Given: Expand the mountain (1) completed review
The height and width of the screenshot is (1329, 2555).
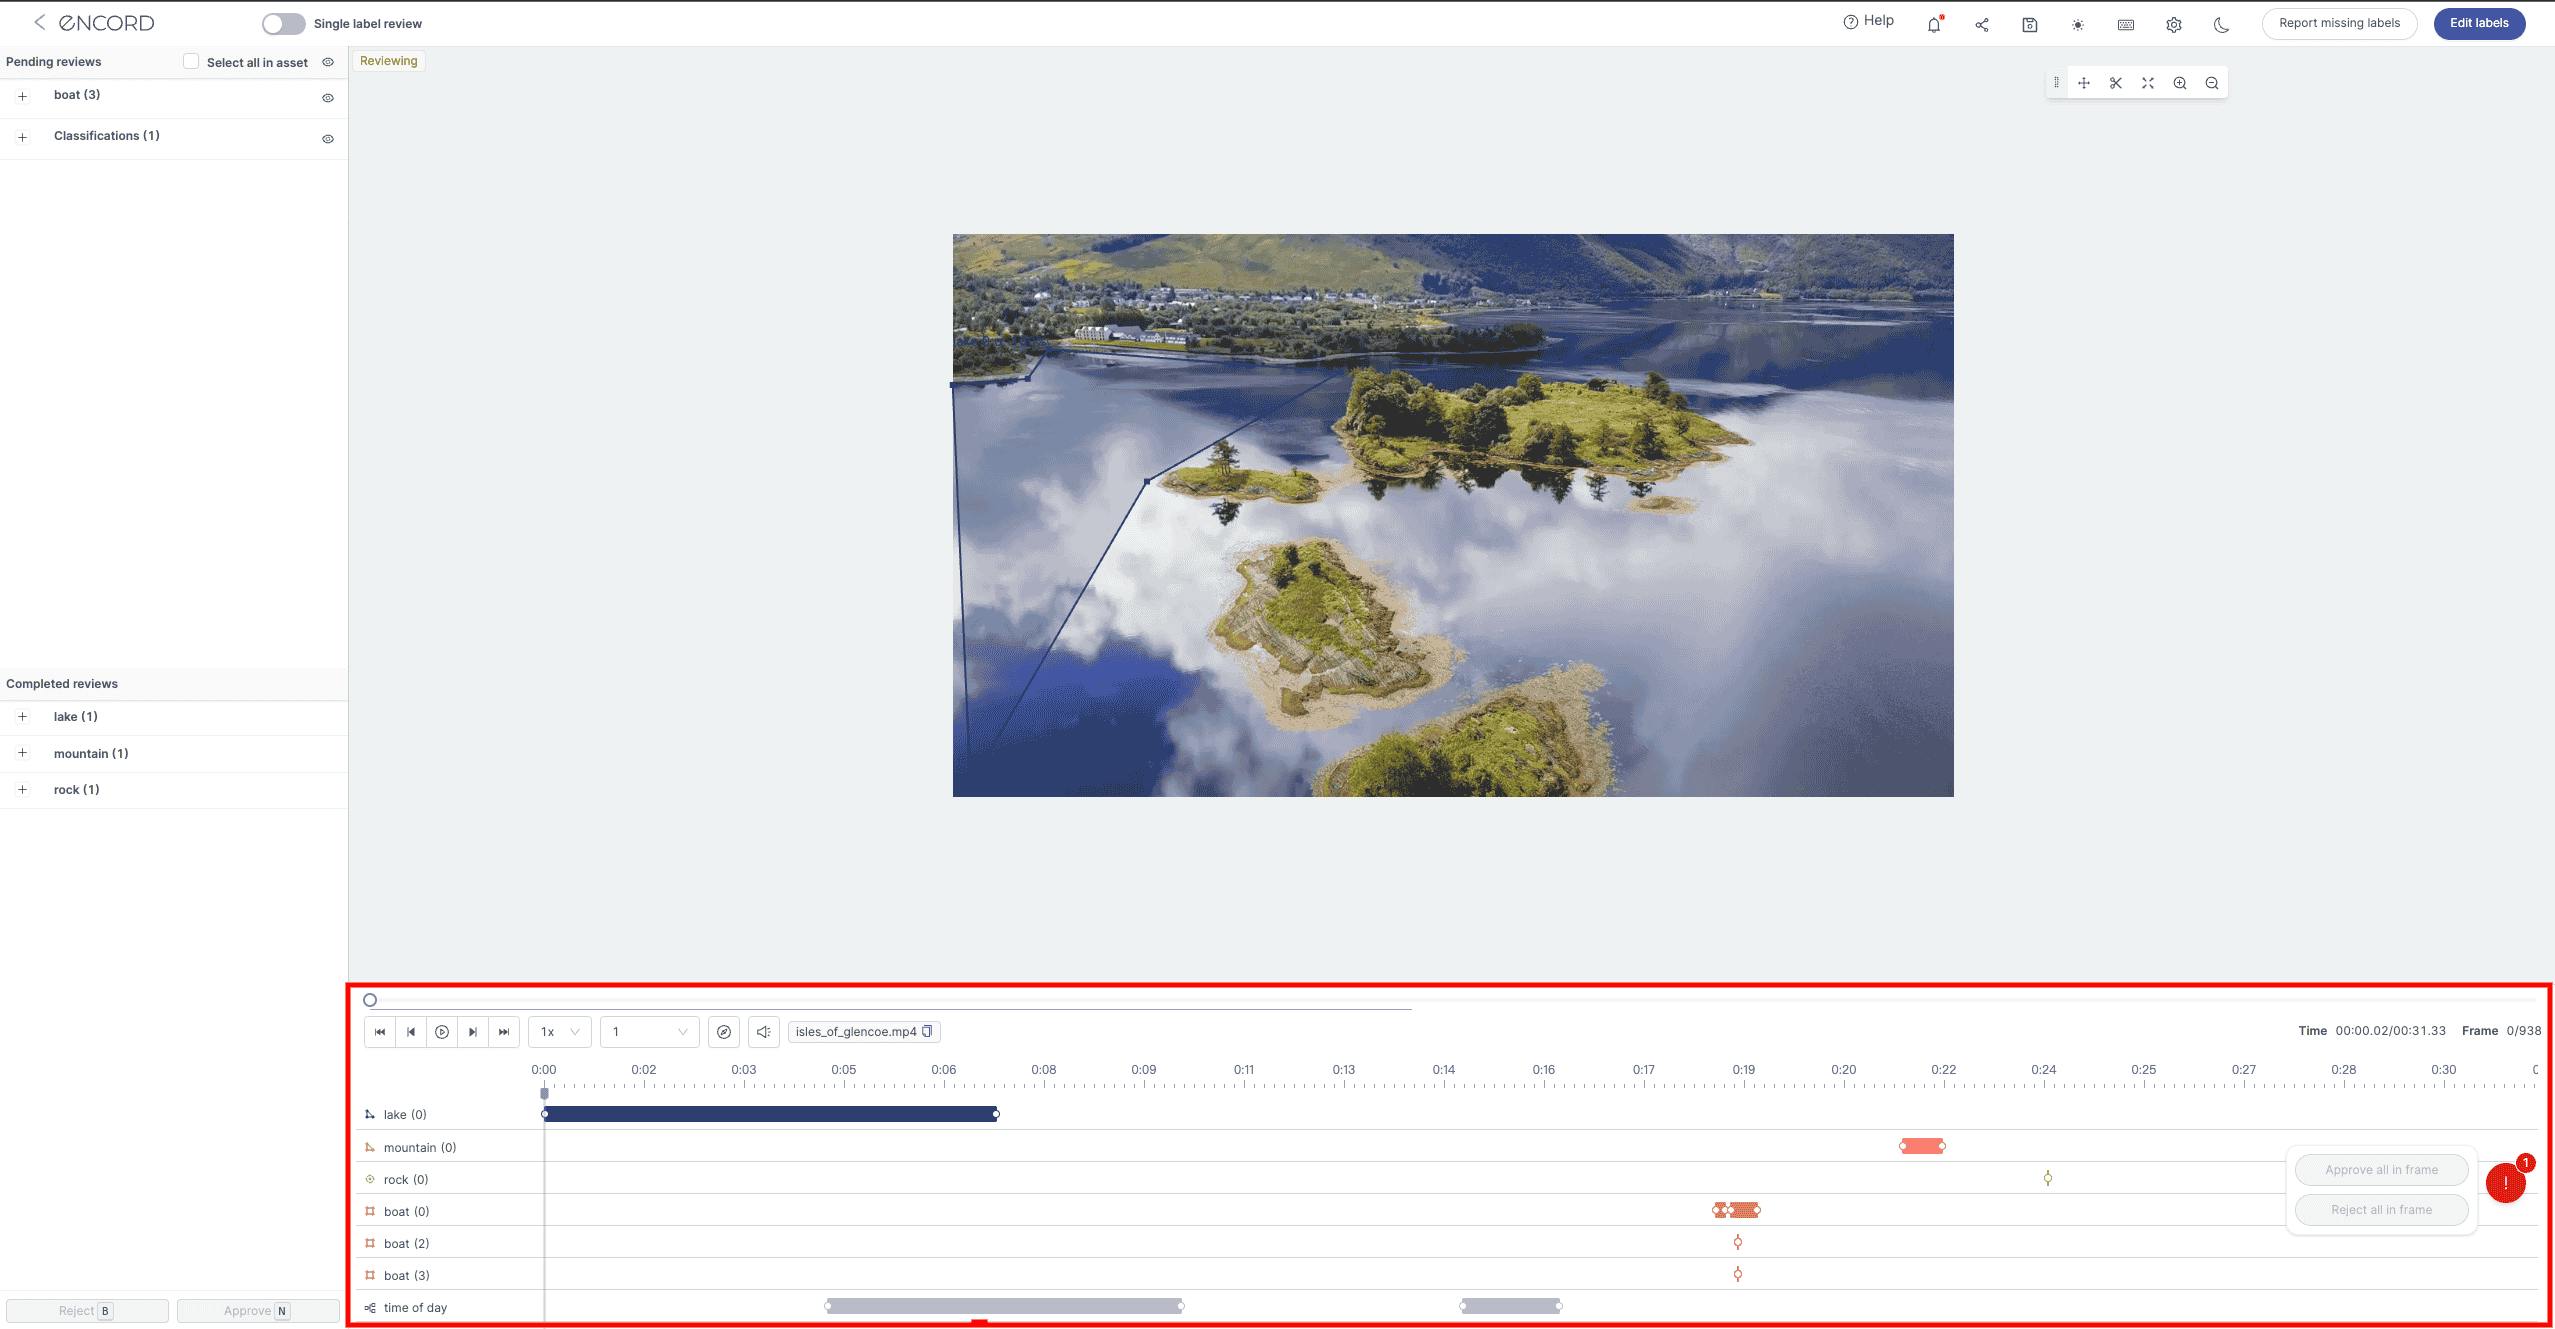Looking at the screenshot, I should pos(22,753).
